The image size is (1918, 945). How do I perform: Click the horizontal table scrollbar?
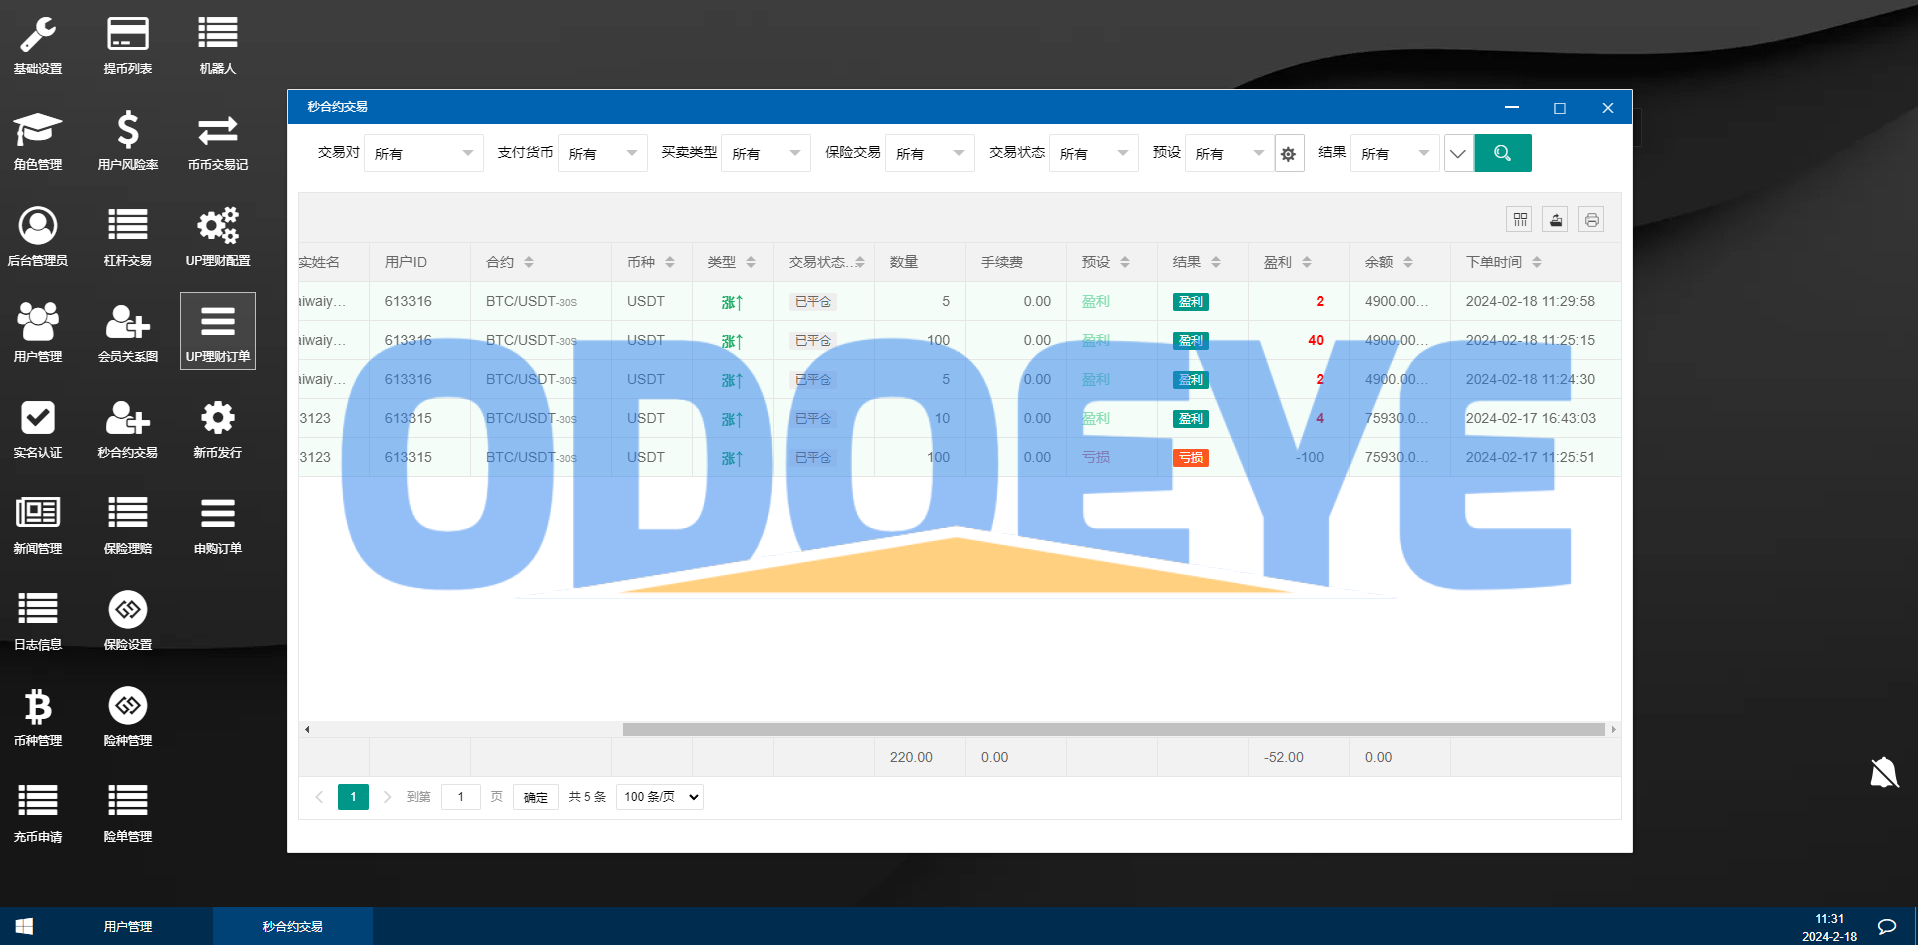1113,729
